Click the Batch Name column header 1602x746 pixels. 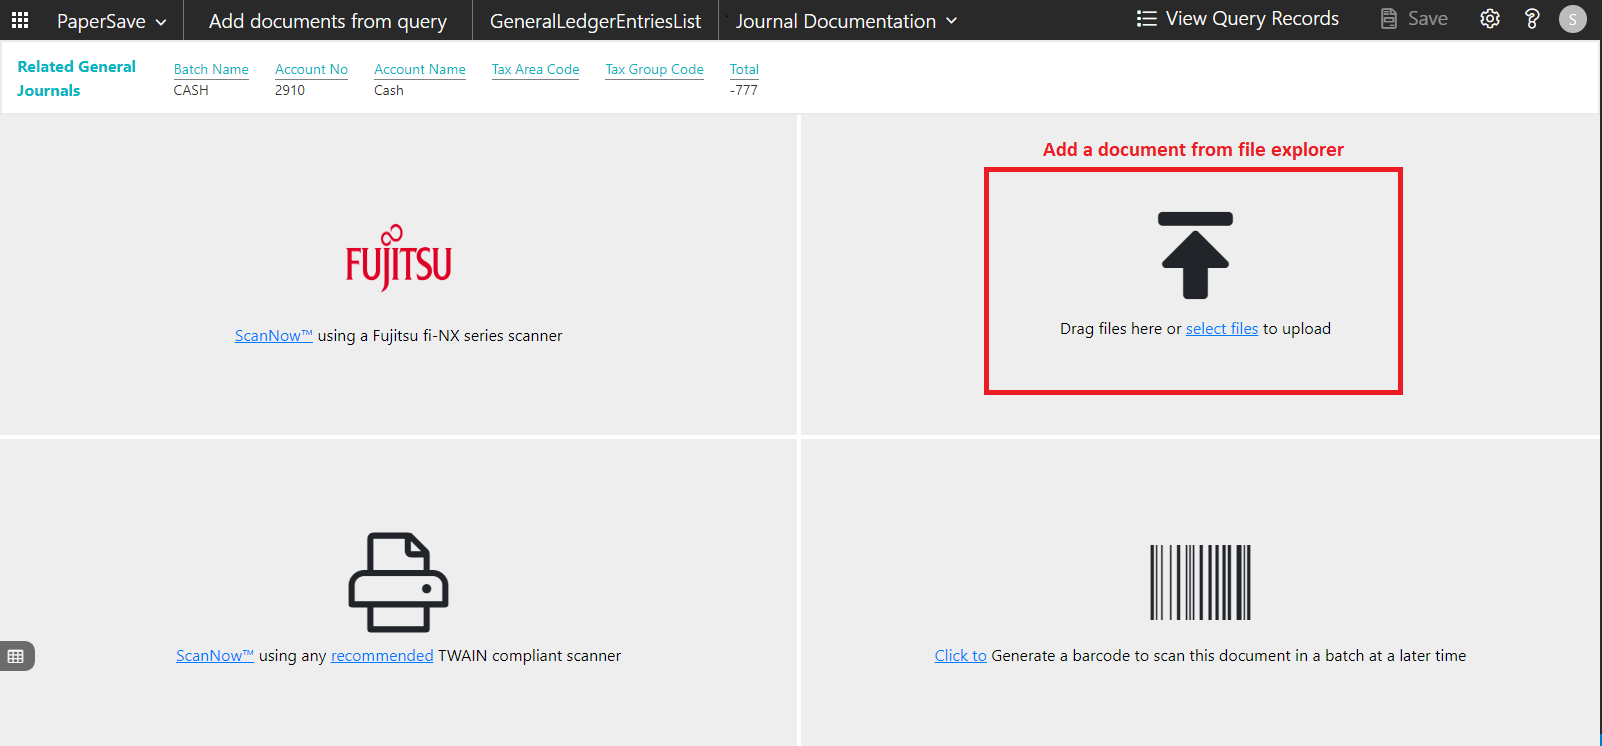(x=211, y=69)
